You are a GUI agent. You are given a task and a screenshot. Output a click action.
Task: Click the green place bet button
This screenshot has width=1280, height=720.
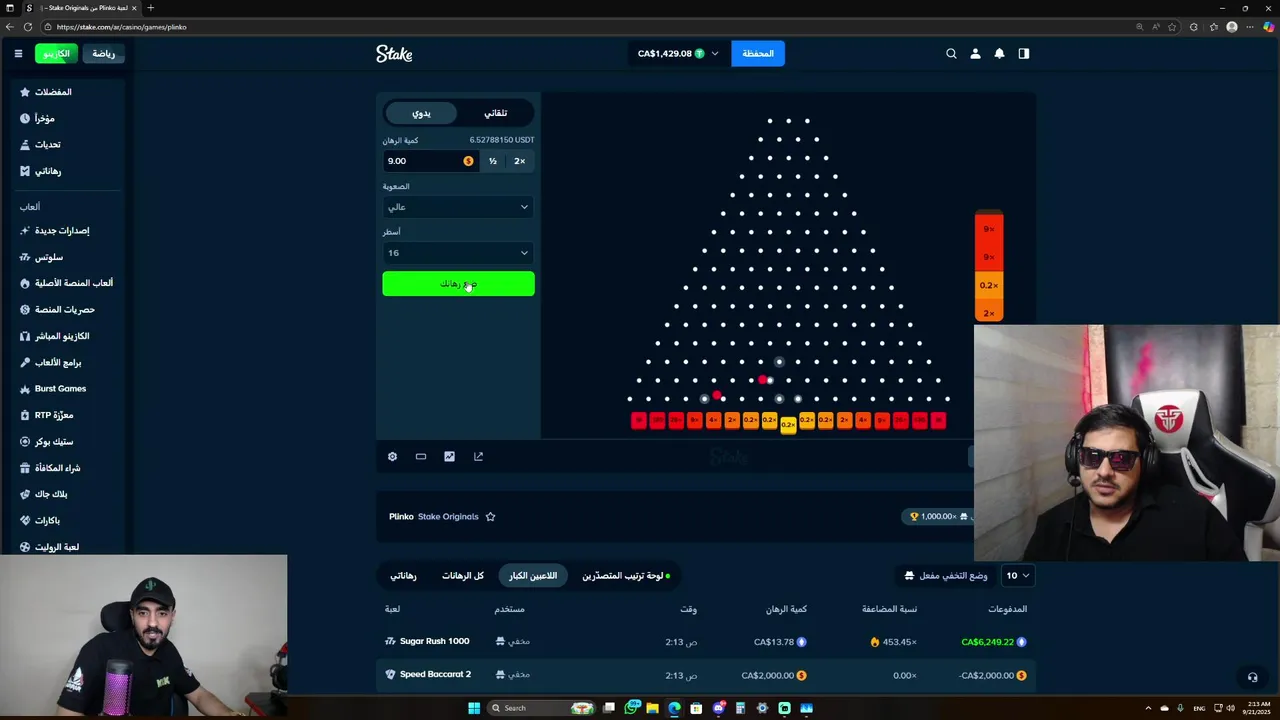pos(458,284)
